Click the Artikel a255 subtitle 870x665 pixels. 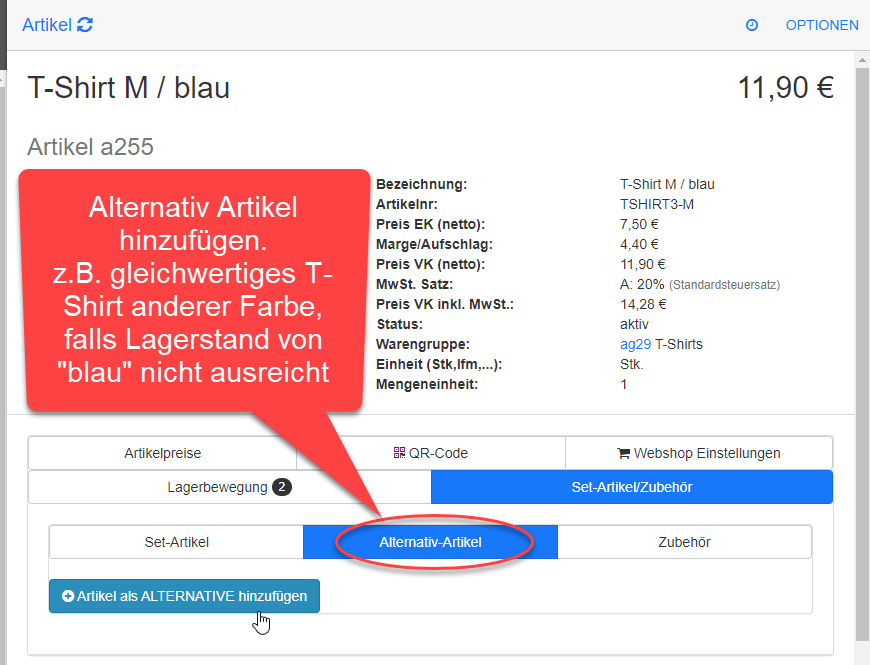tap(90, 147)
